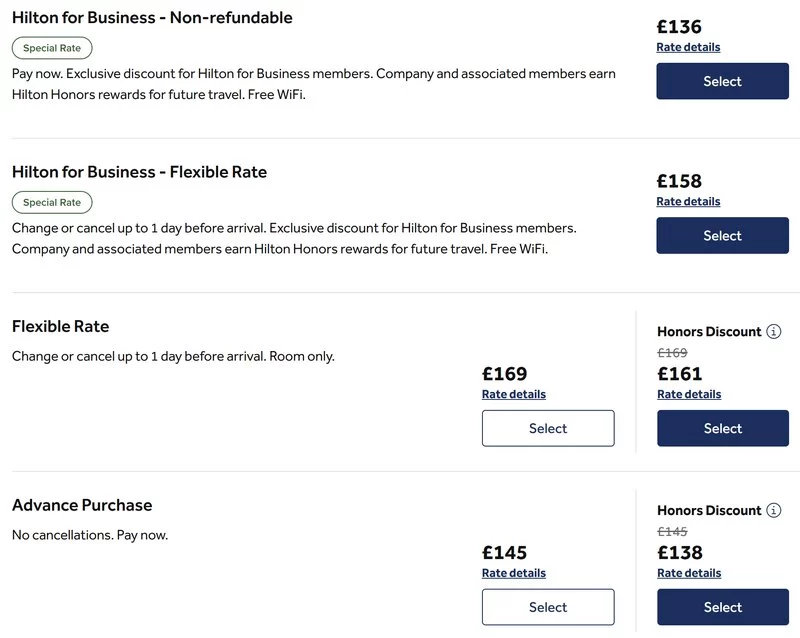This screenshot has height=638, width=800.
Task: Select the £138 Honors Advance Purchase rate
Action: tap(723, 607)
